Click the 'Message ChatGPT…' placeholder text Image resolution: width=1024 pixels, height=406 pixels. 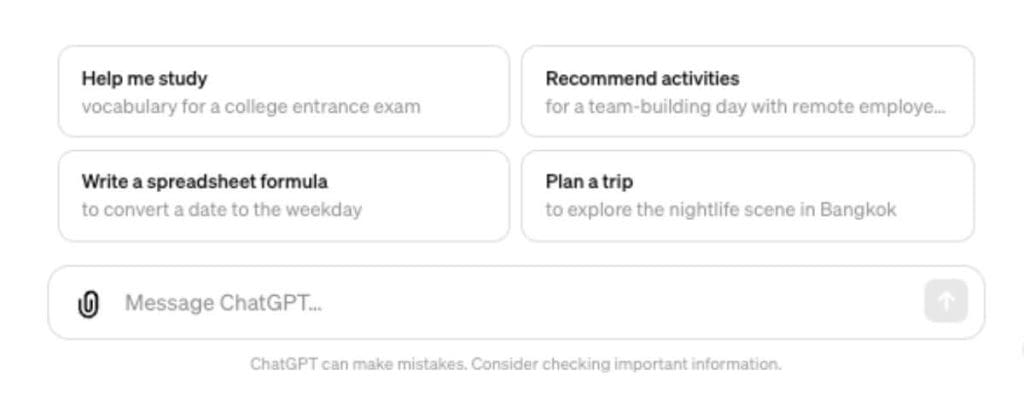pos(223,303)
